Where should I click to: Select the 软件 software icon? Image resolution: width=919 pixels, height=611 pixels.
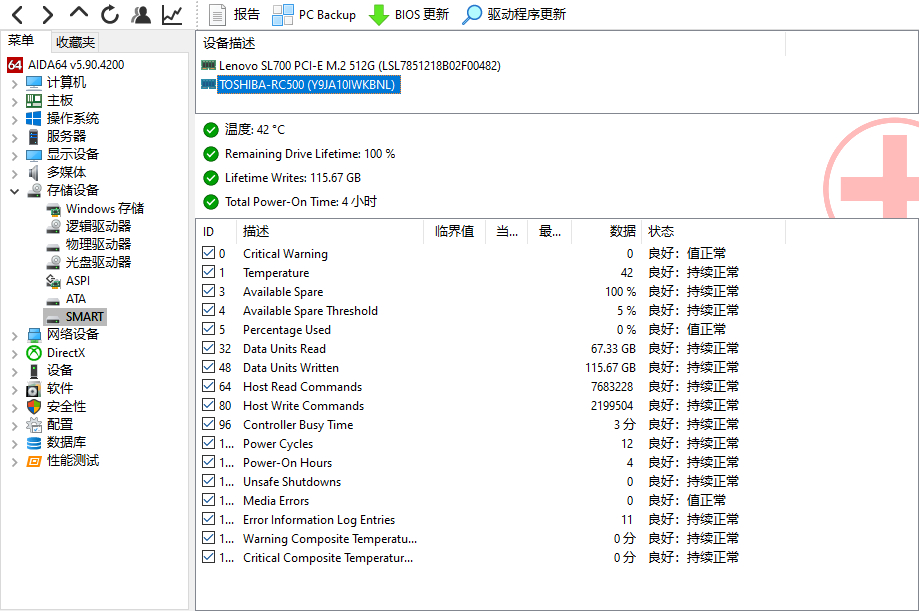(34, 389)
